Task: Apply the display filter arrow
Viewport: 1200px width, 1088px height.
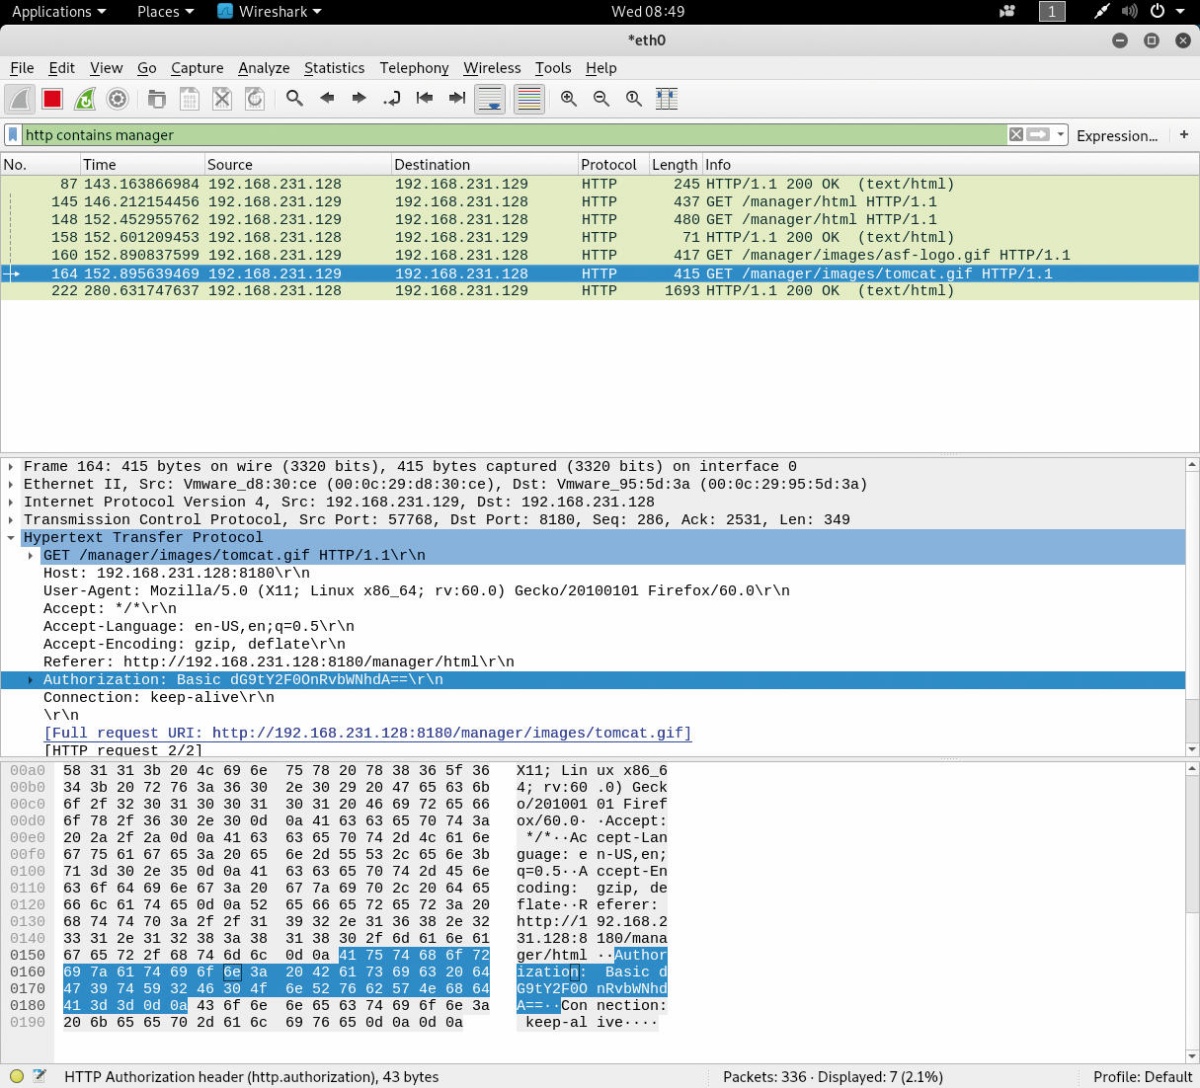Action: [1039, 135]
